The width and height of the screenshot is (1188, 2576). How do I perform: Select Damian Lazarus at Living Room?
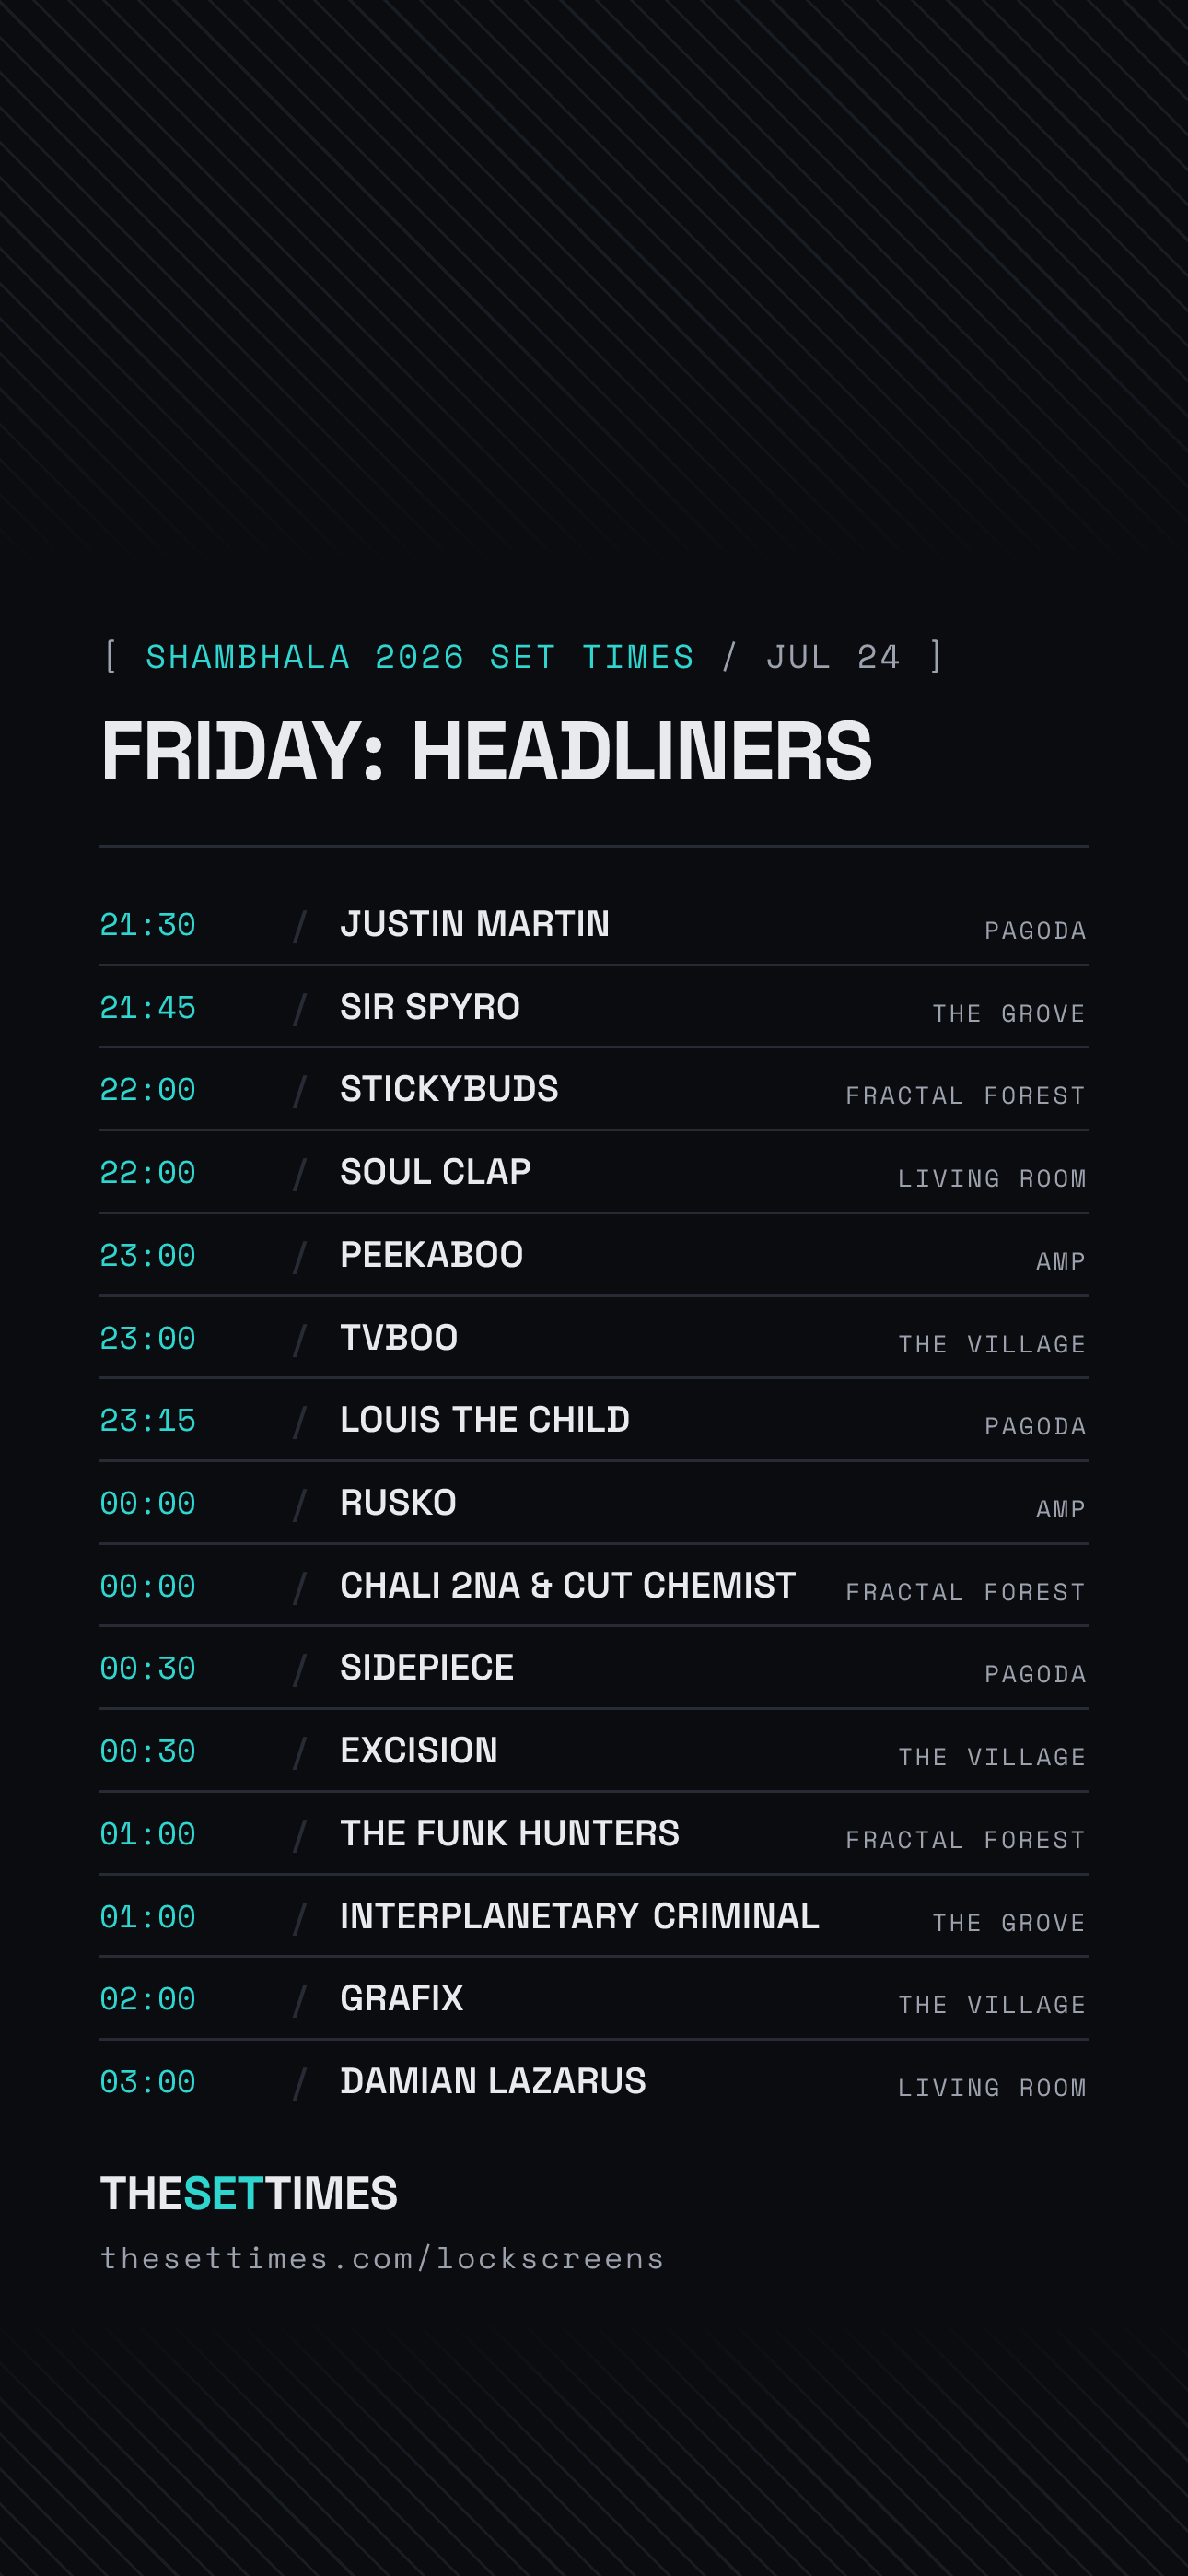594,2081
